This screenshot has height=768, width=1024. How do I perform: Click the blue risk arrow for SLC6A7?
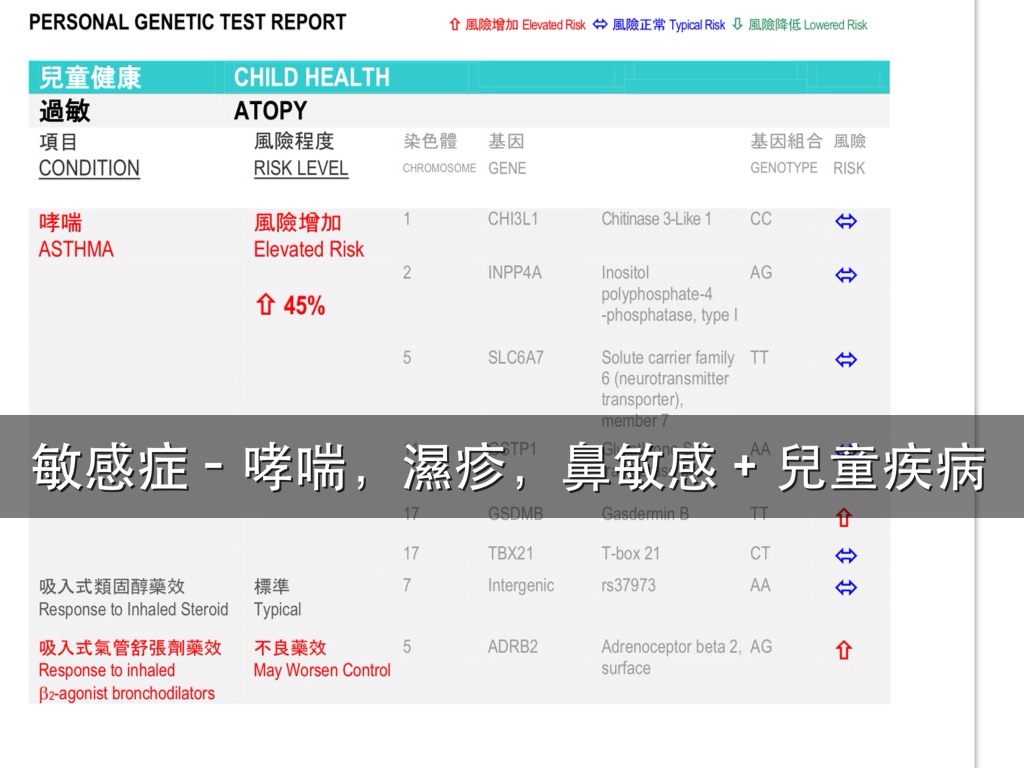pyautogui.click(x=846, y=360)
